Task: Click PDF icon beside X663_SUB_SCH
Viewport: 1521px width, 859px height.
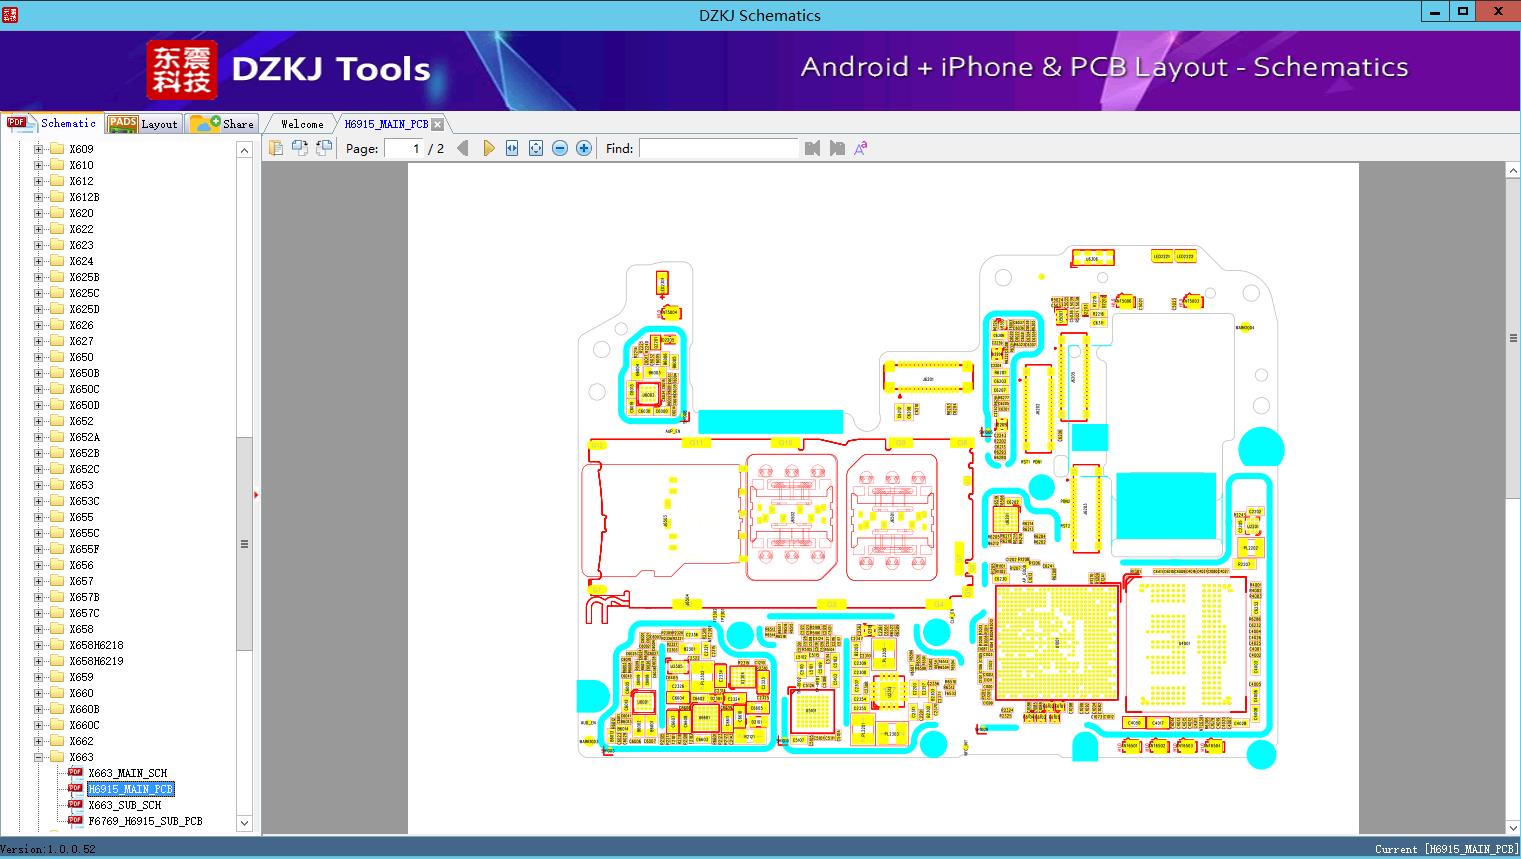Action: coord(75,804)
